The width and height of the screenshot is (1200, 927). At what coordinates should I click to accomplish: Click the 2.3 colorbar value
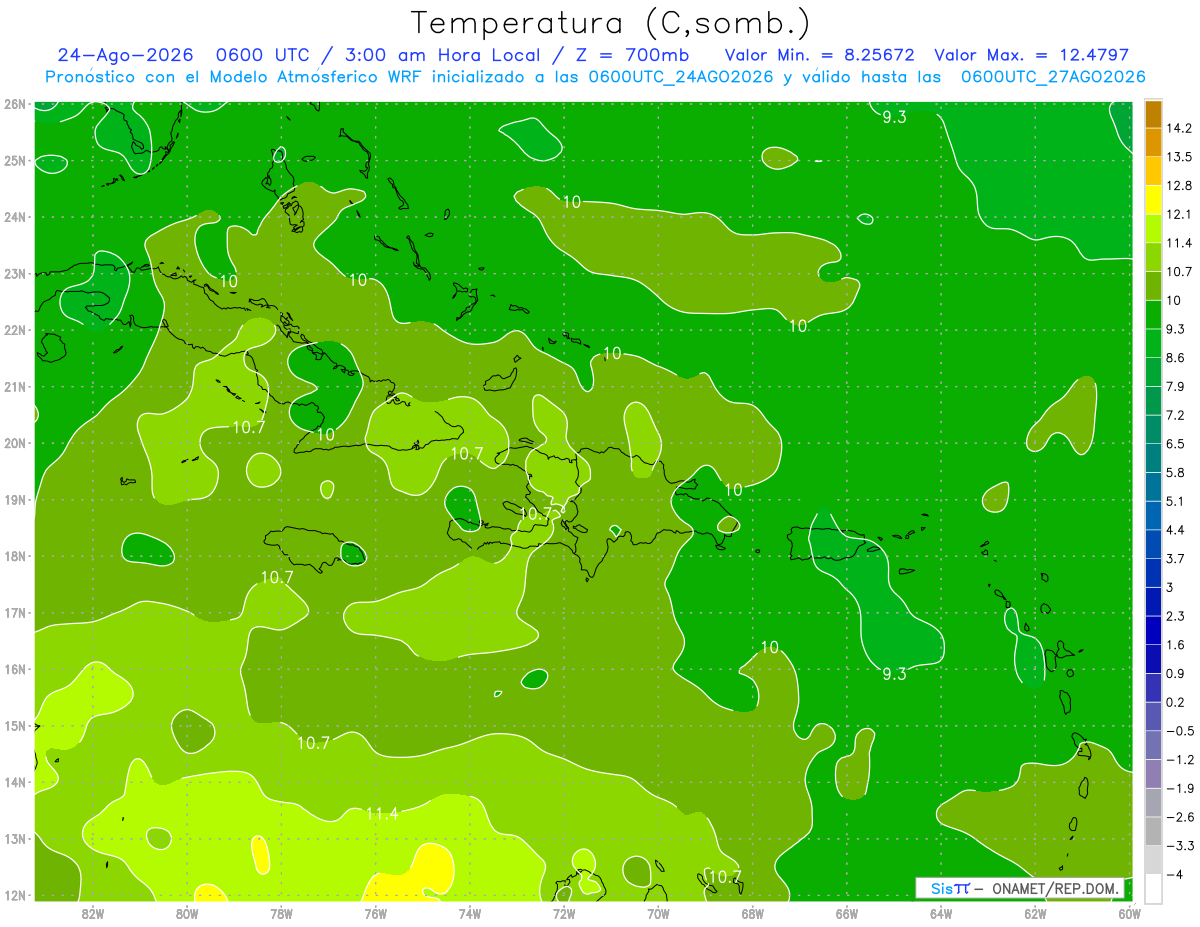(1176, 615)
